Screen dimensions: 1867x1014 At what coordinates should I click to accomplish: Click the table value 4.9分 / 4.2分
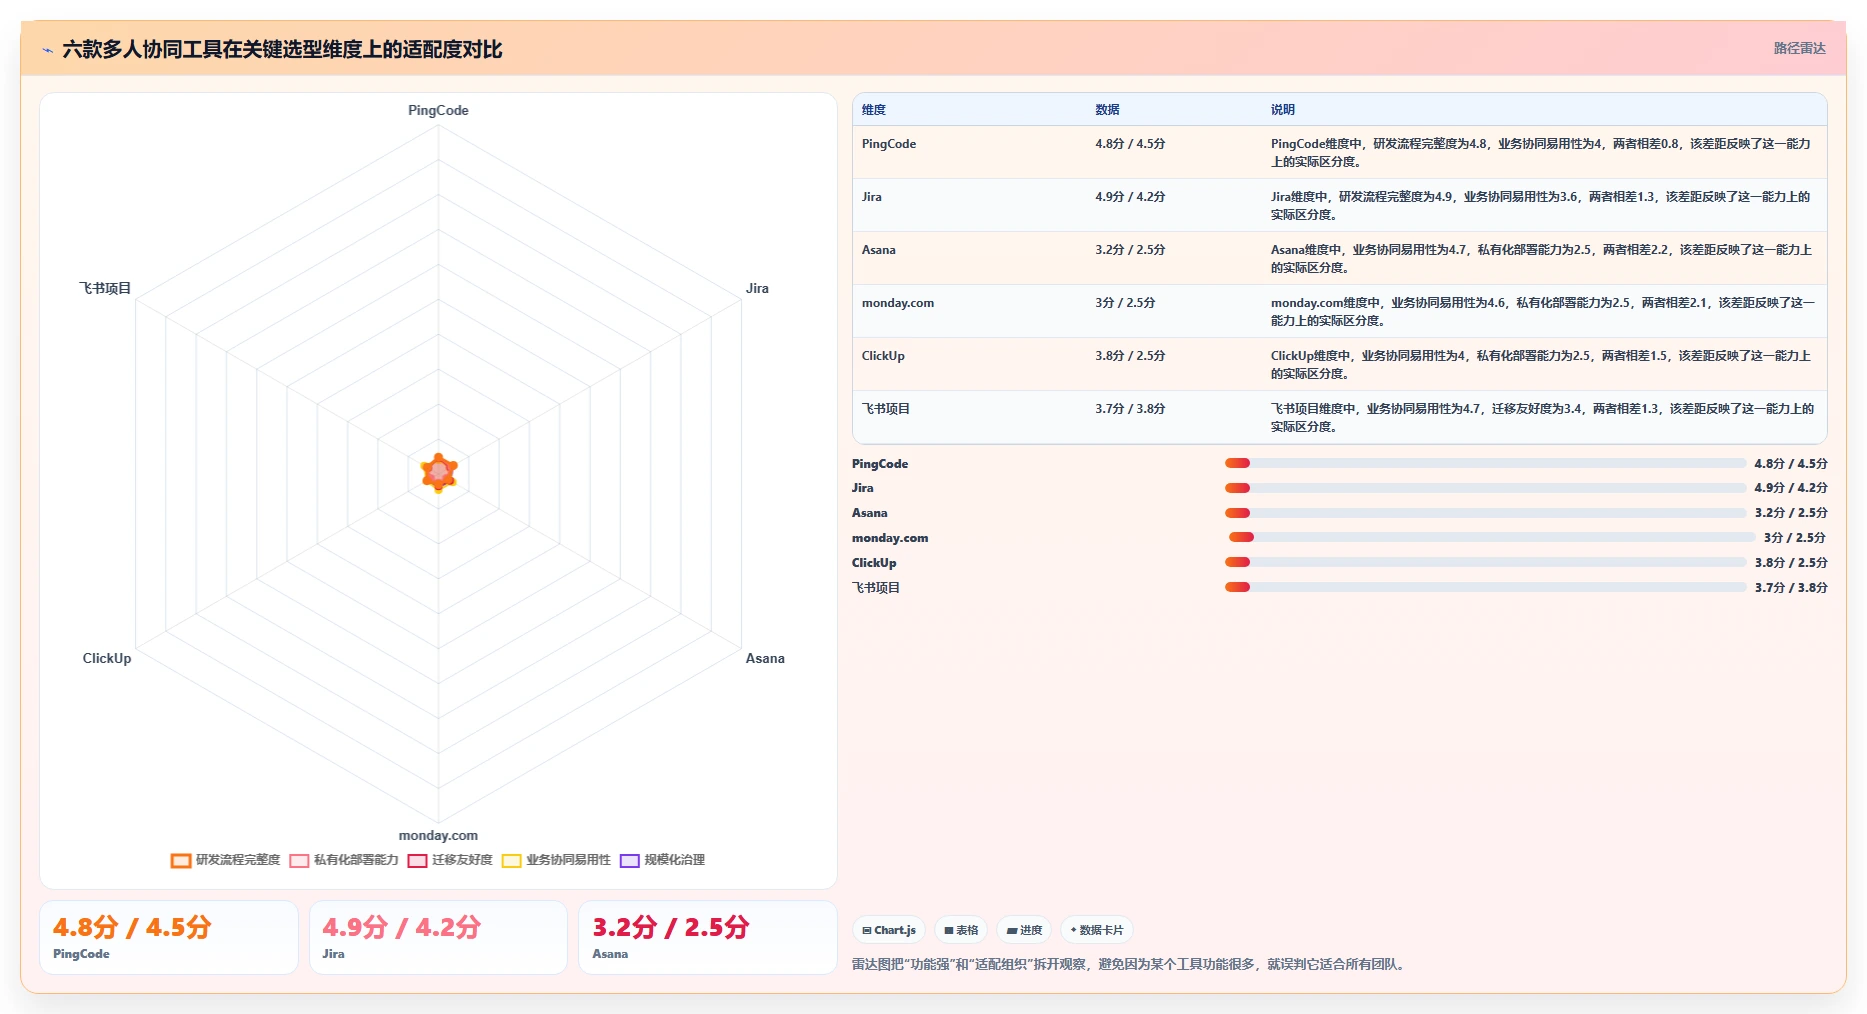click(x=1130, y=197)
